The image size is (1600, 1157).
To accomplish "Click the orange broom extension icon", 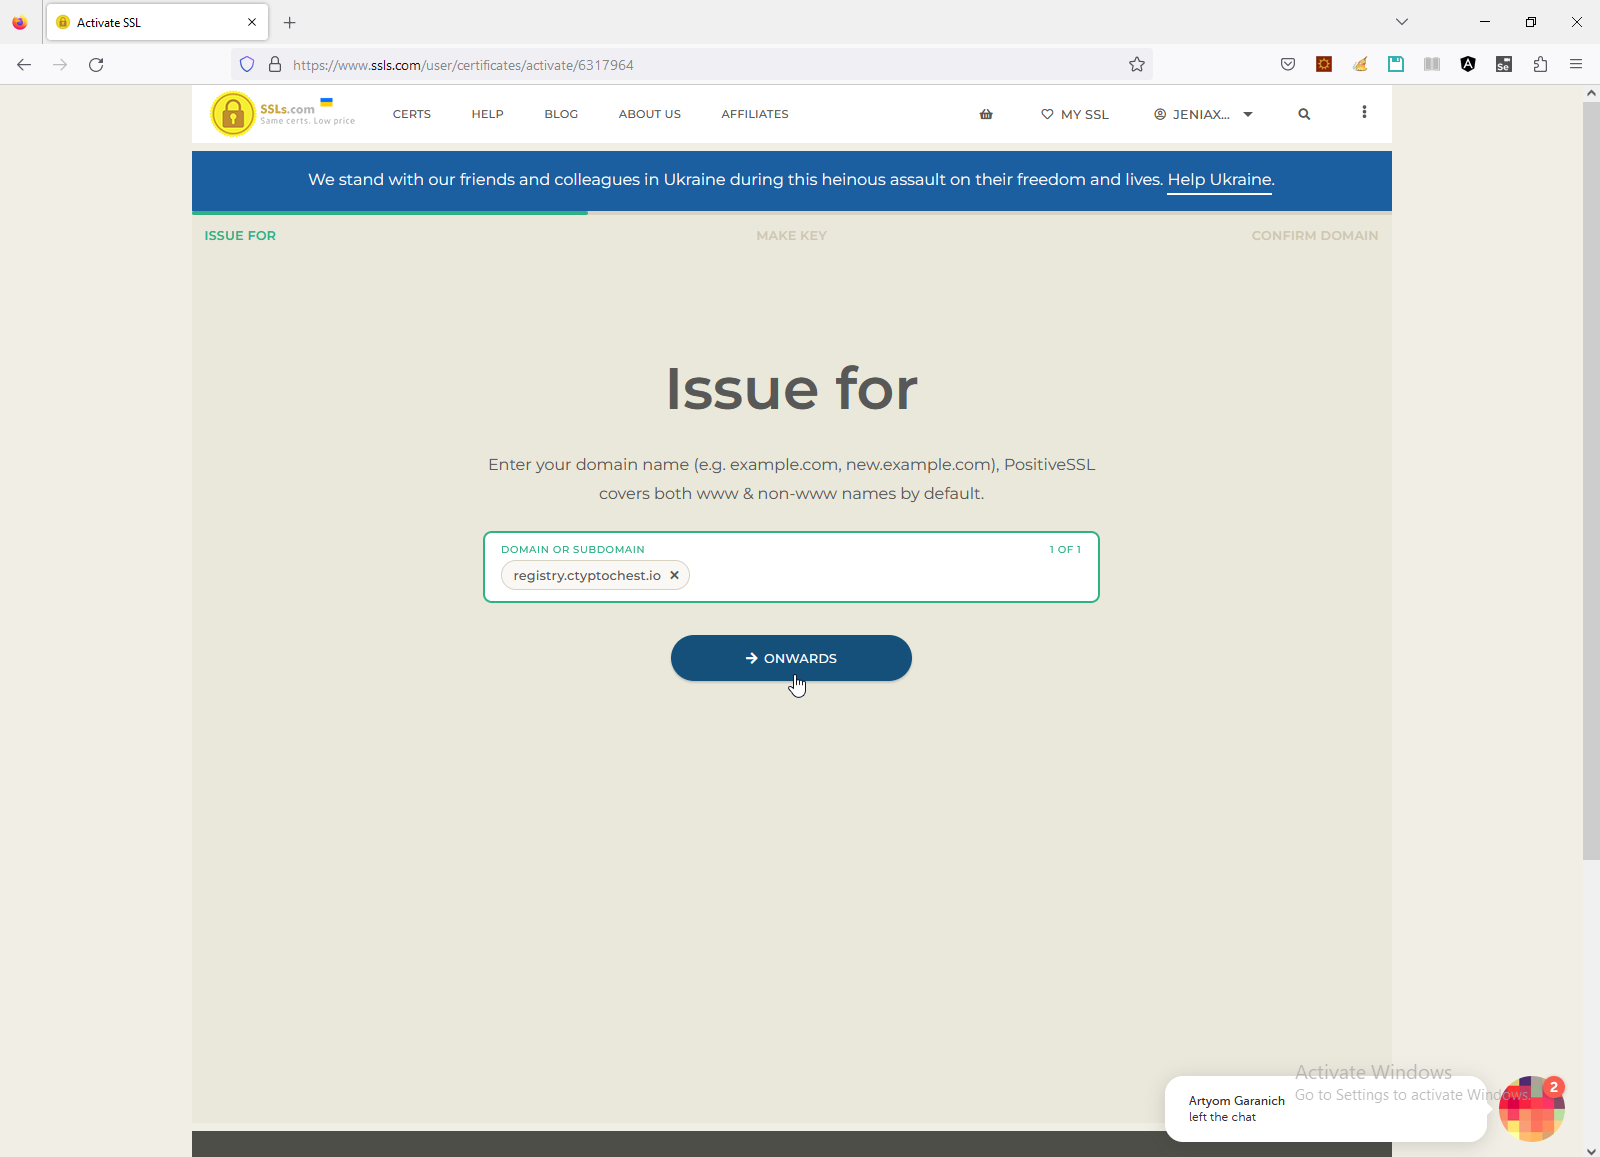I will 1360,65.
